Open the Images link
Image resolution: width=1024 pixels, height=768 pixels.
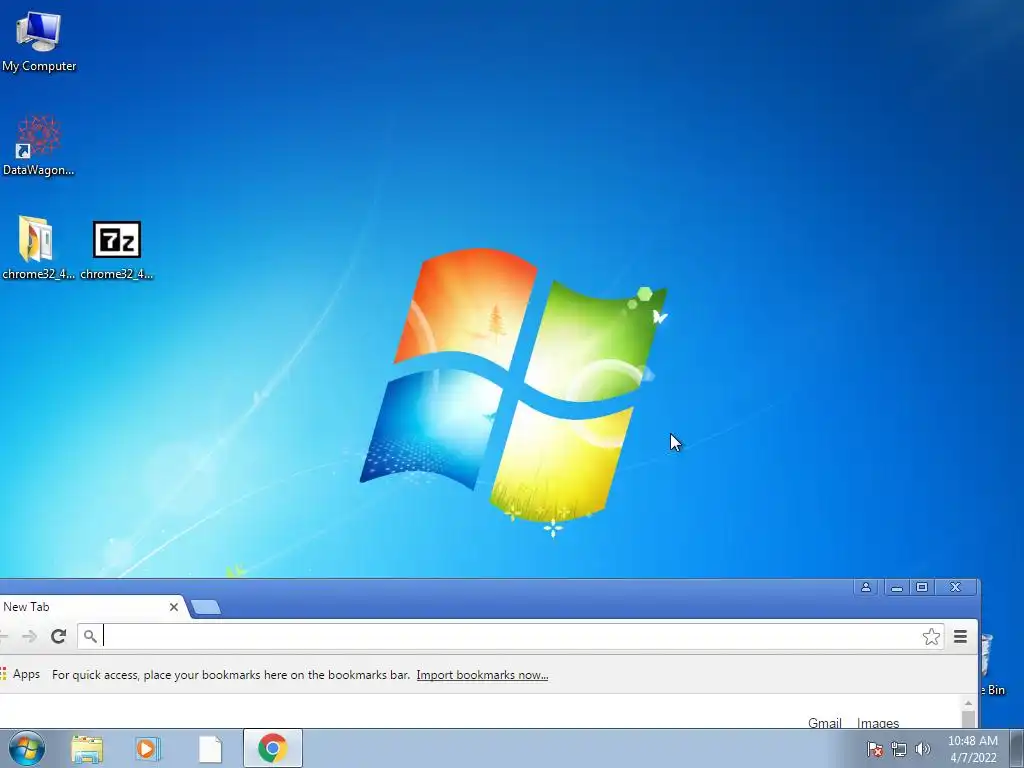pos(878,722)
